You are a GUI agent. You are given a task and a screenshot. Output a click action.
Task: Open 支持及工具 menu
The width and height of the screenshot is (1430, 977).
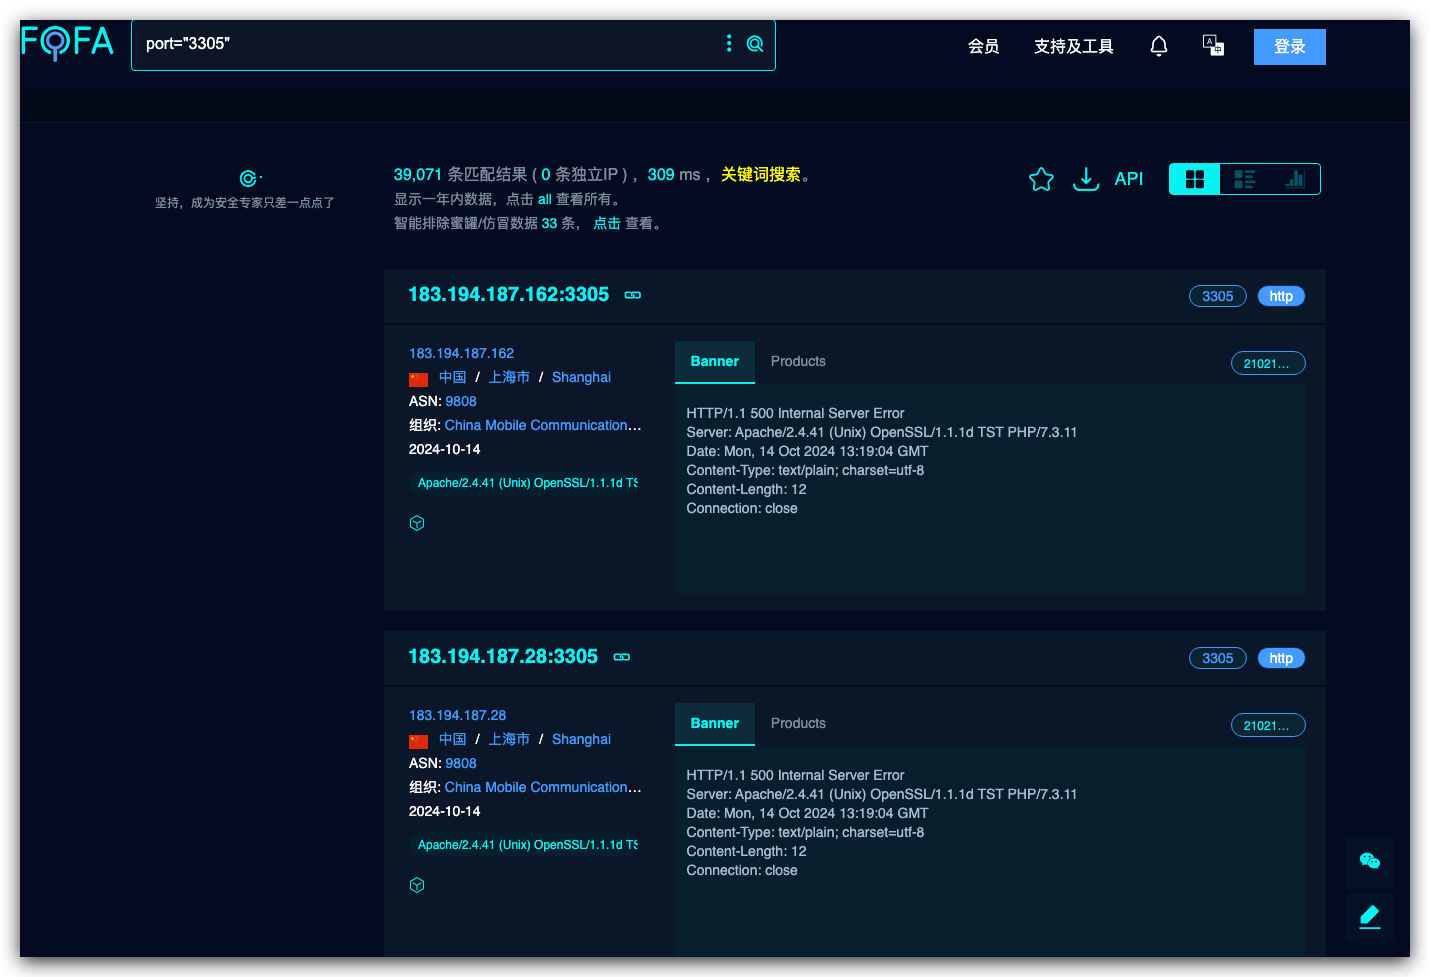[x=1074, y=46]
